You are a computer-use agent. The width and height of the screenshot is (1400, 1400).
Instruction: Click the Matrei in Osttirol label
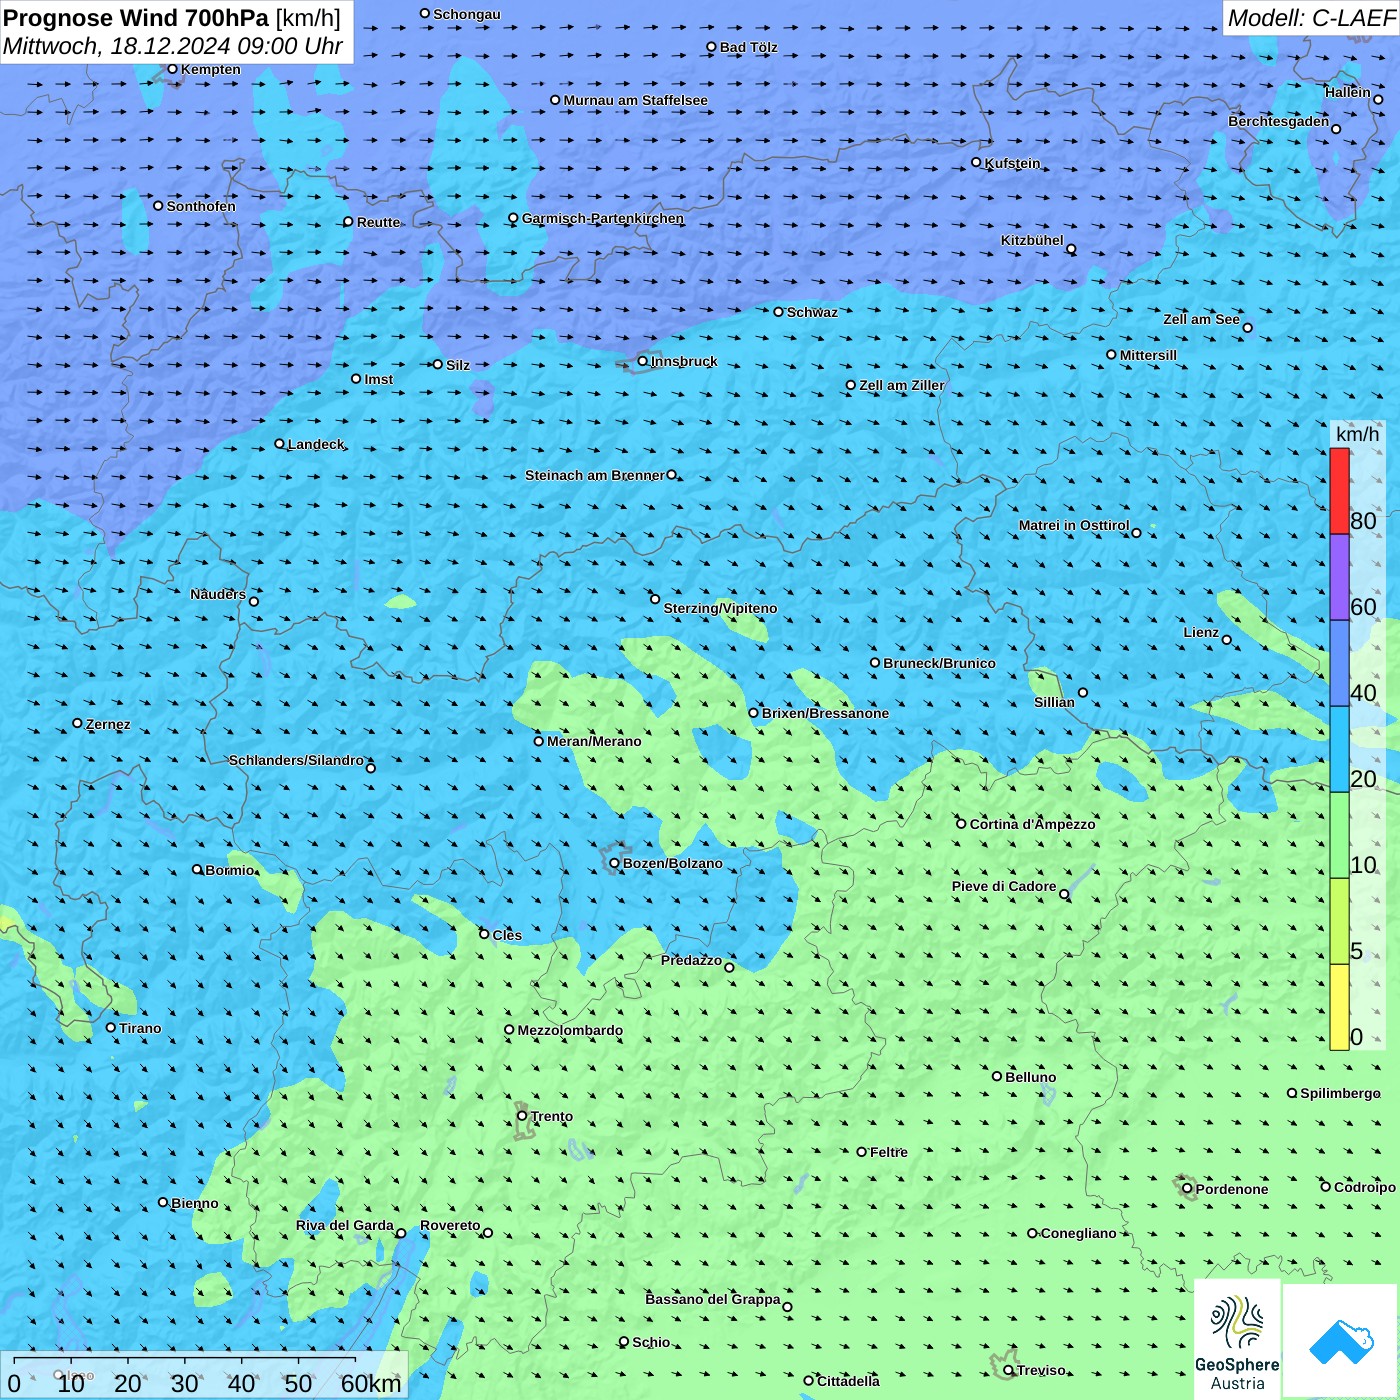click(x=1074, y=525)
